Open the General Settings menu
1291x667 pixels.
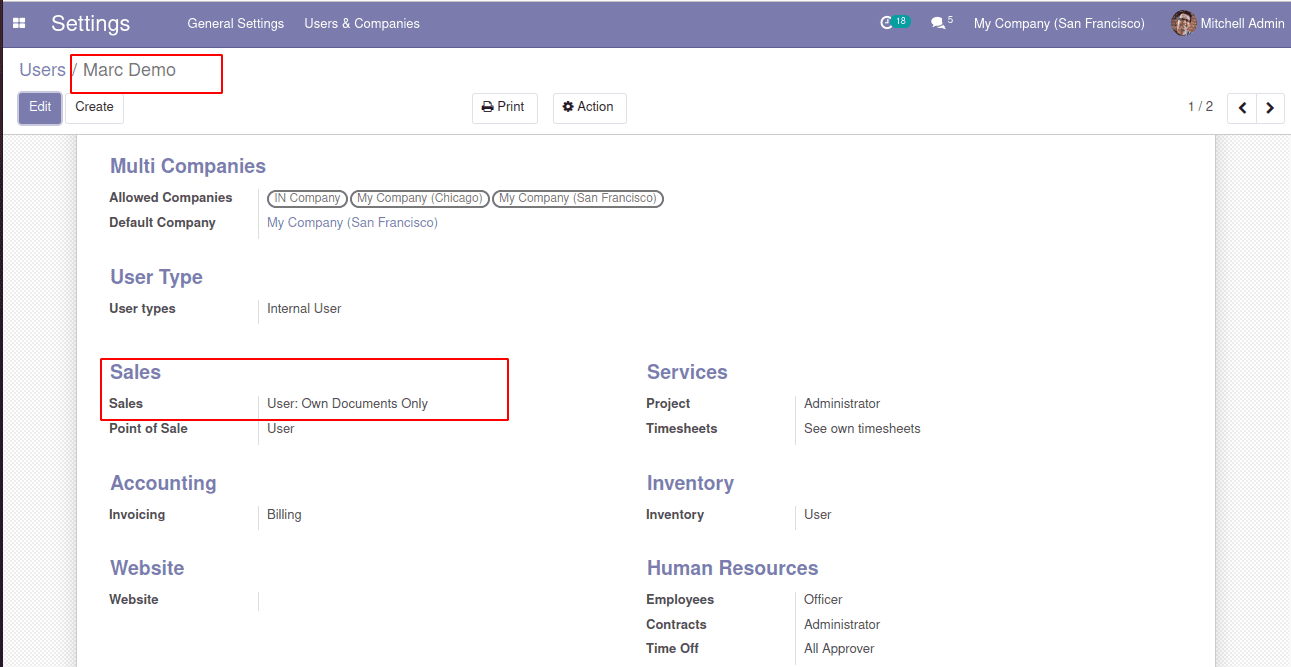[x=236, y=23]
